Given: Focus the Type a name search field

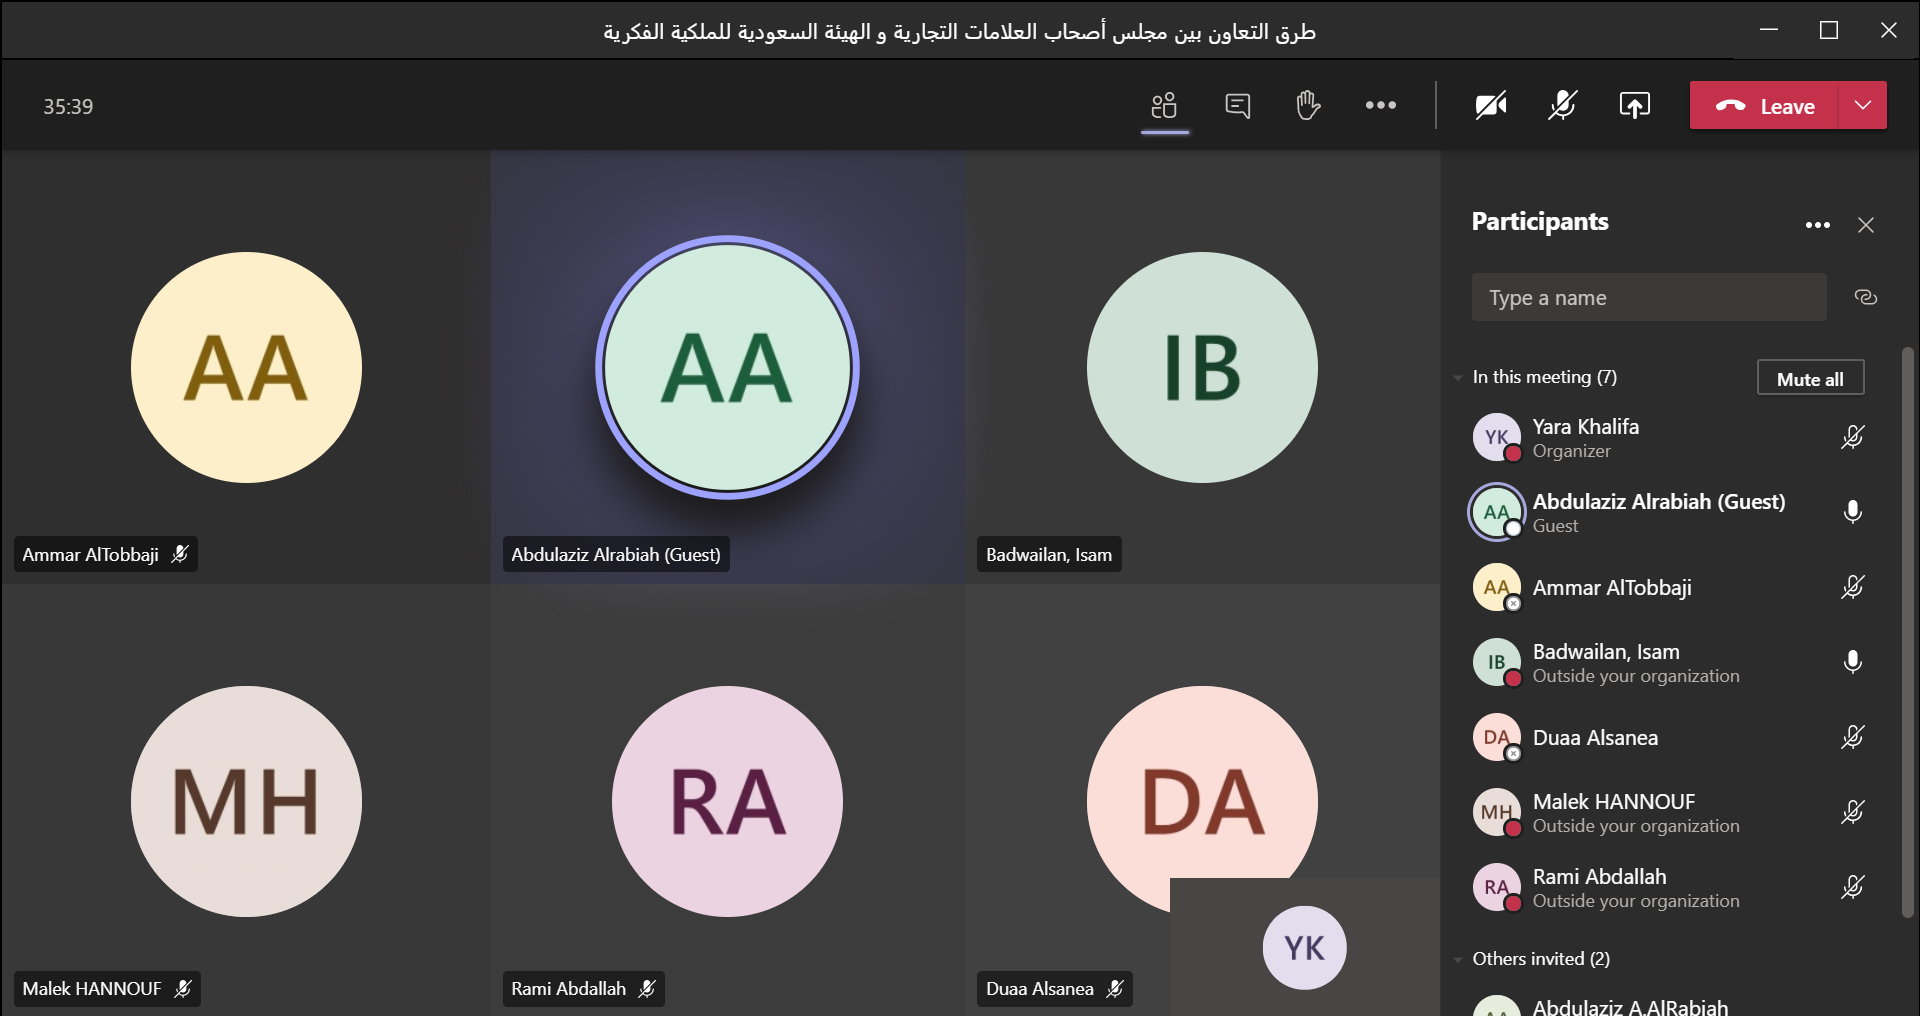Looking at the screenshot, I should (1649, 297).
